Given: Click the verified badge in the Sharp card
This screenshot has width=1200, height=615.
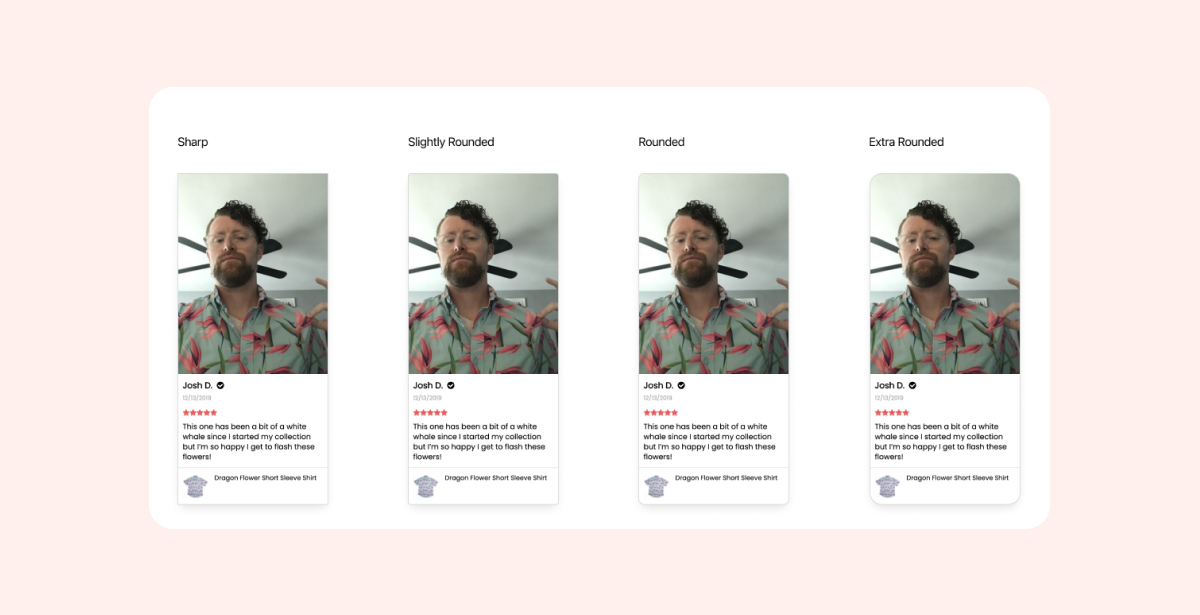Looking at the screenshot, I should tap(220, 385).
